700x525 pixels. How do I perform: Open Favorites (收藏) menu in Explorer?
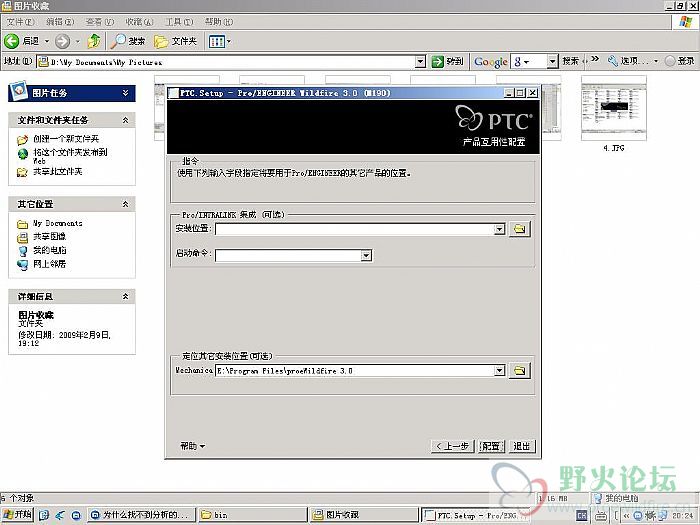[139, 21]
